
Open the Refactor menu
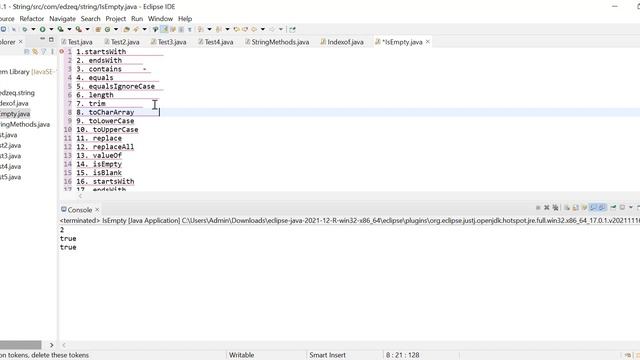tap(31, 19)
